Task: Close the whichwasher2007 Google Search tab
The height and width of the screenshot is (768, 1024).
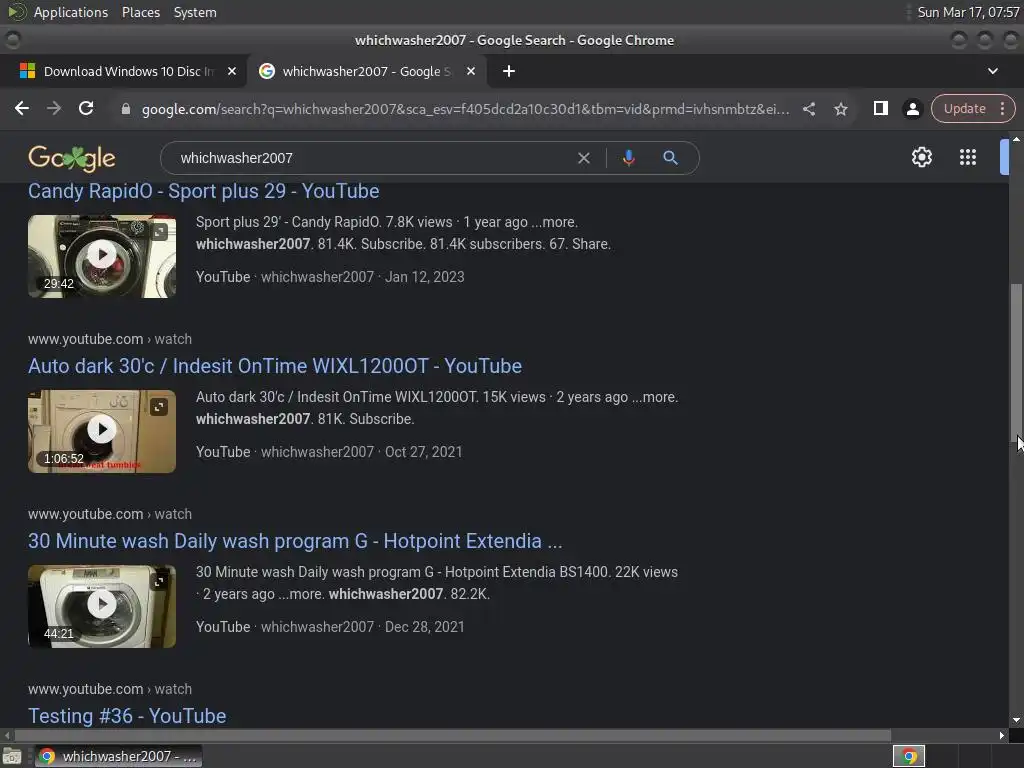Action: point(471,71)
